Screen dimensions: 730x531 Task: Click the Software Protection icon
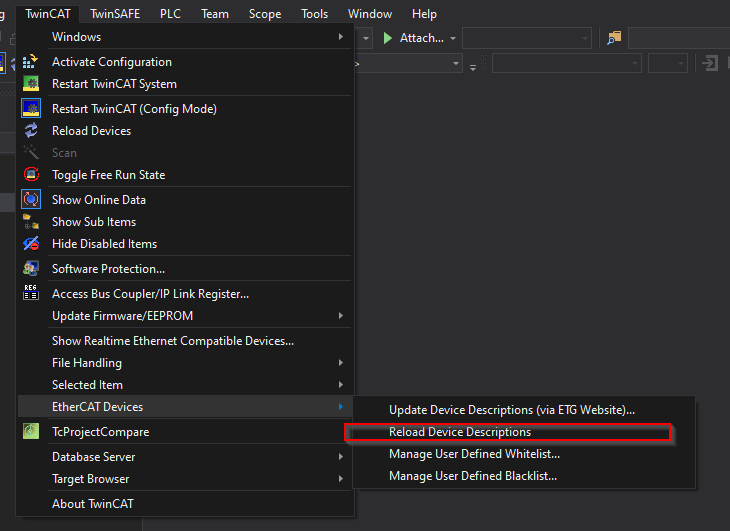(x=31, y=269)
